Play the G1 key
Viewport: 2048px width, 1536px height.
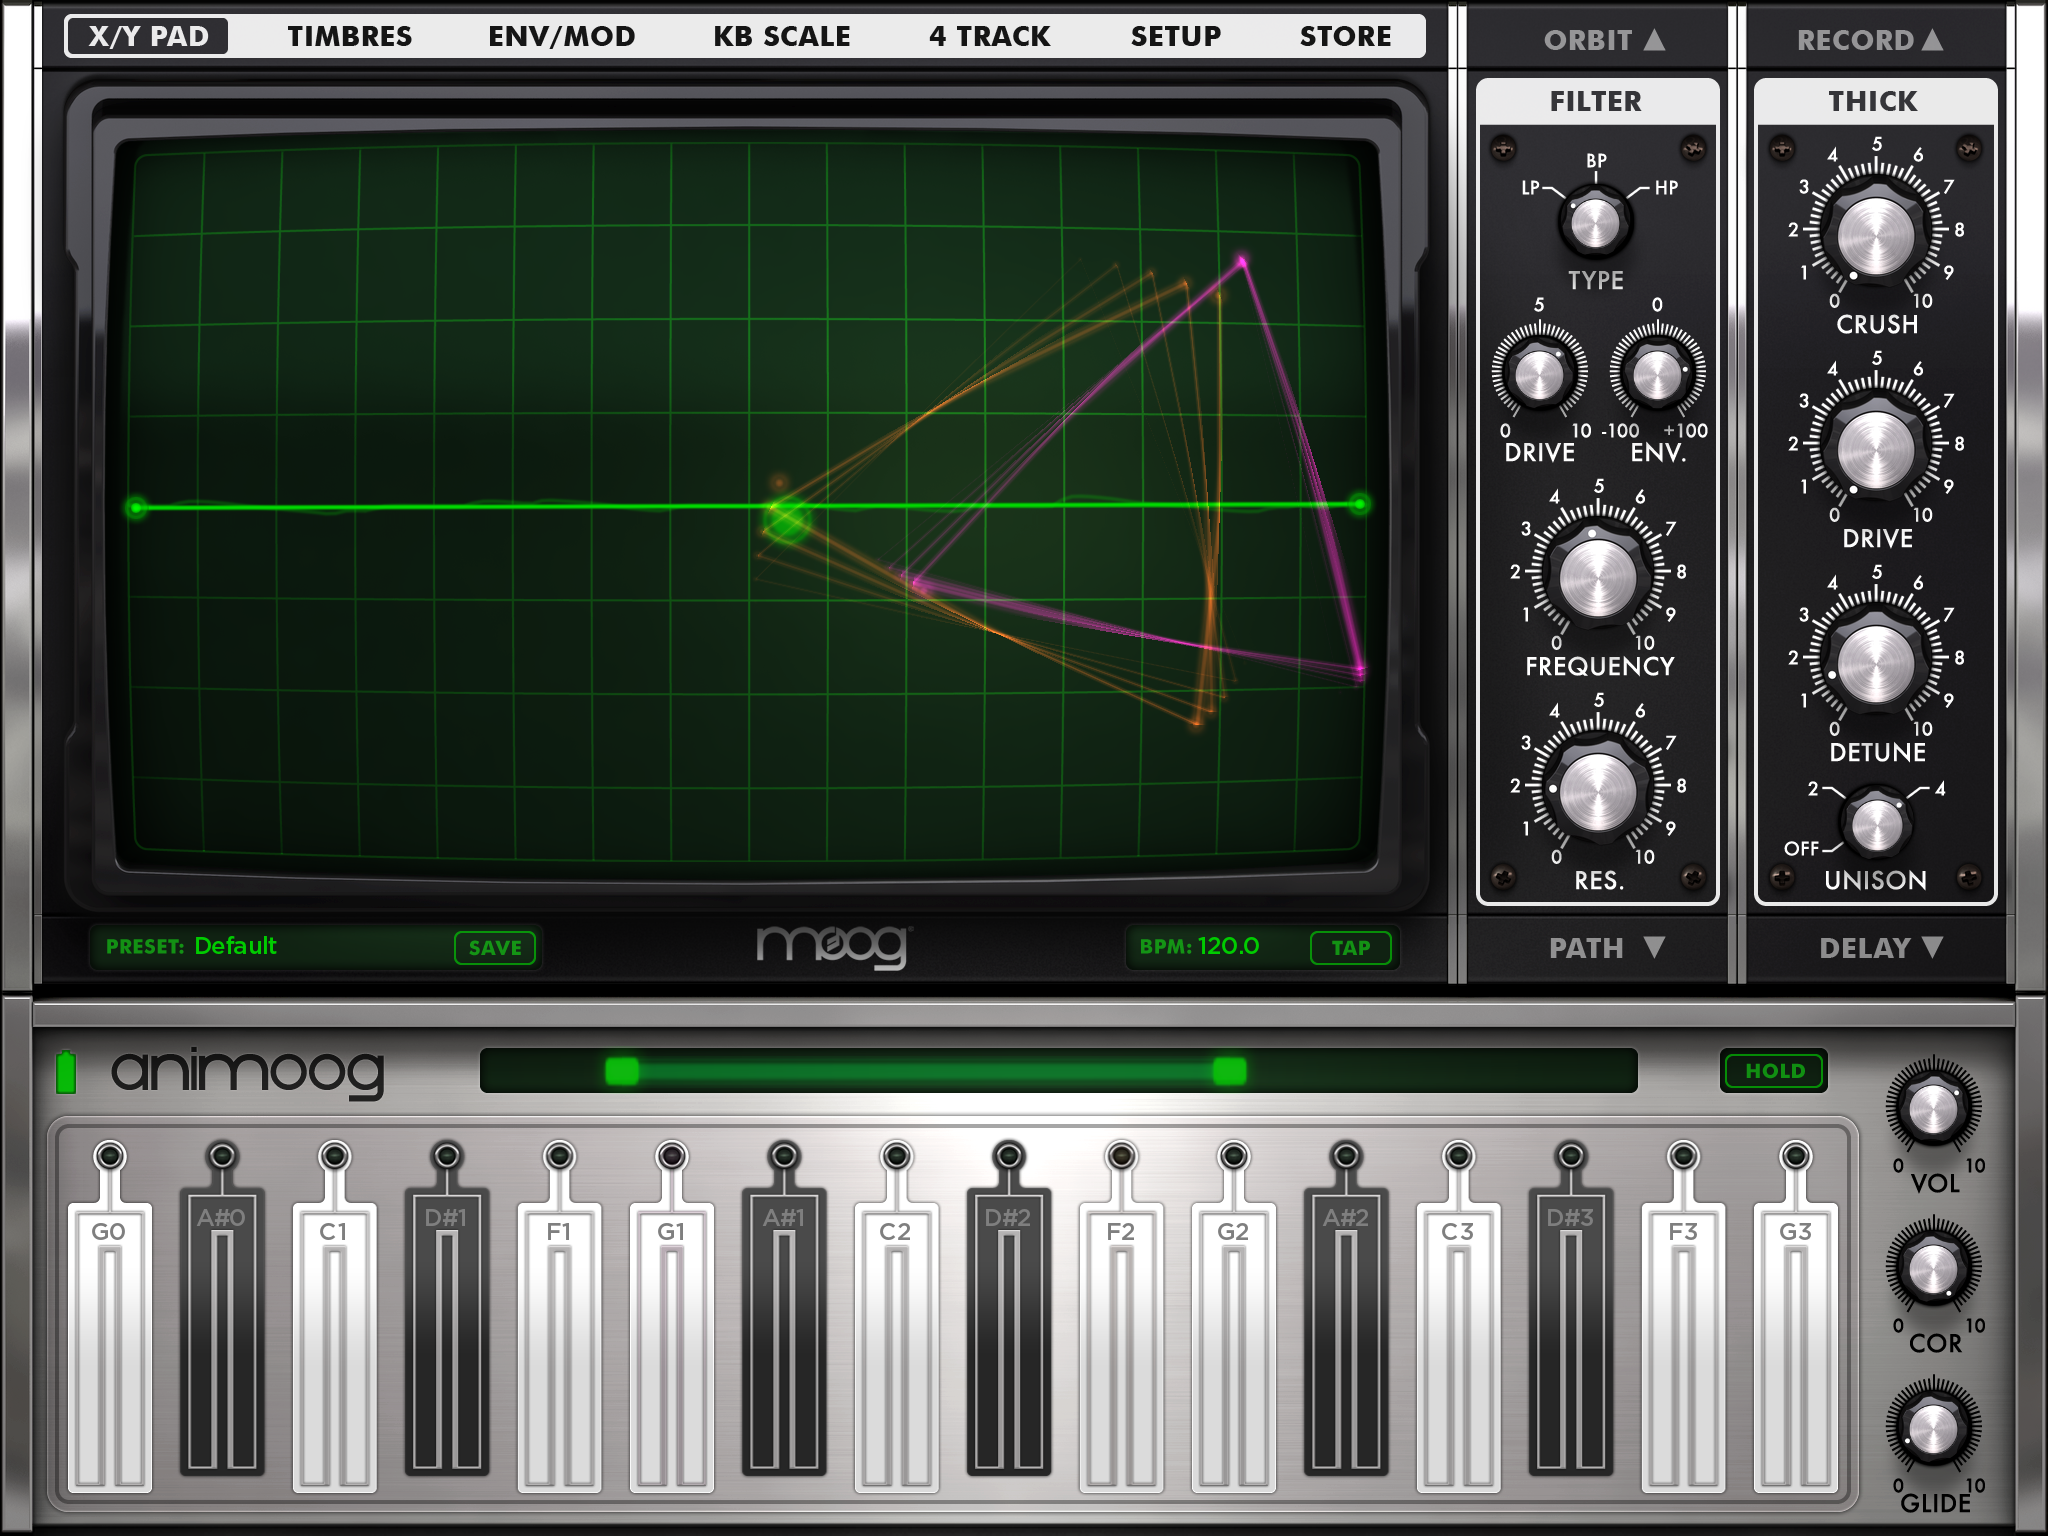[x=671, y=1348]
